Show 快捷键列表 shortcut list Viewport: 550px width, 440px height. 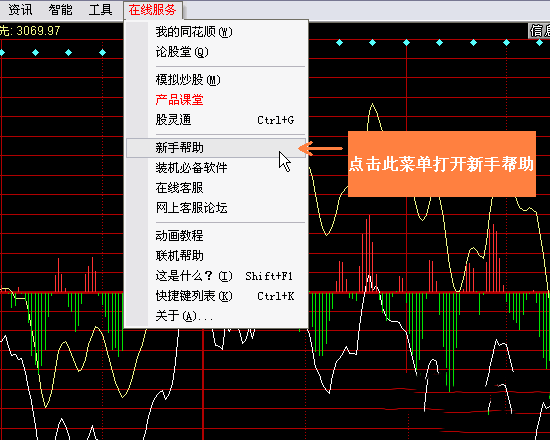(x=216, y=296)
